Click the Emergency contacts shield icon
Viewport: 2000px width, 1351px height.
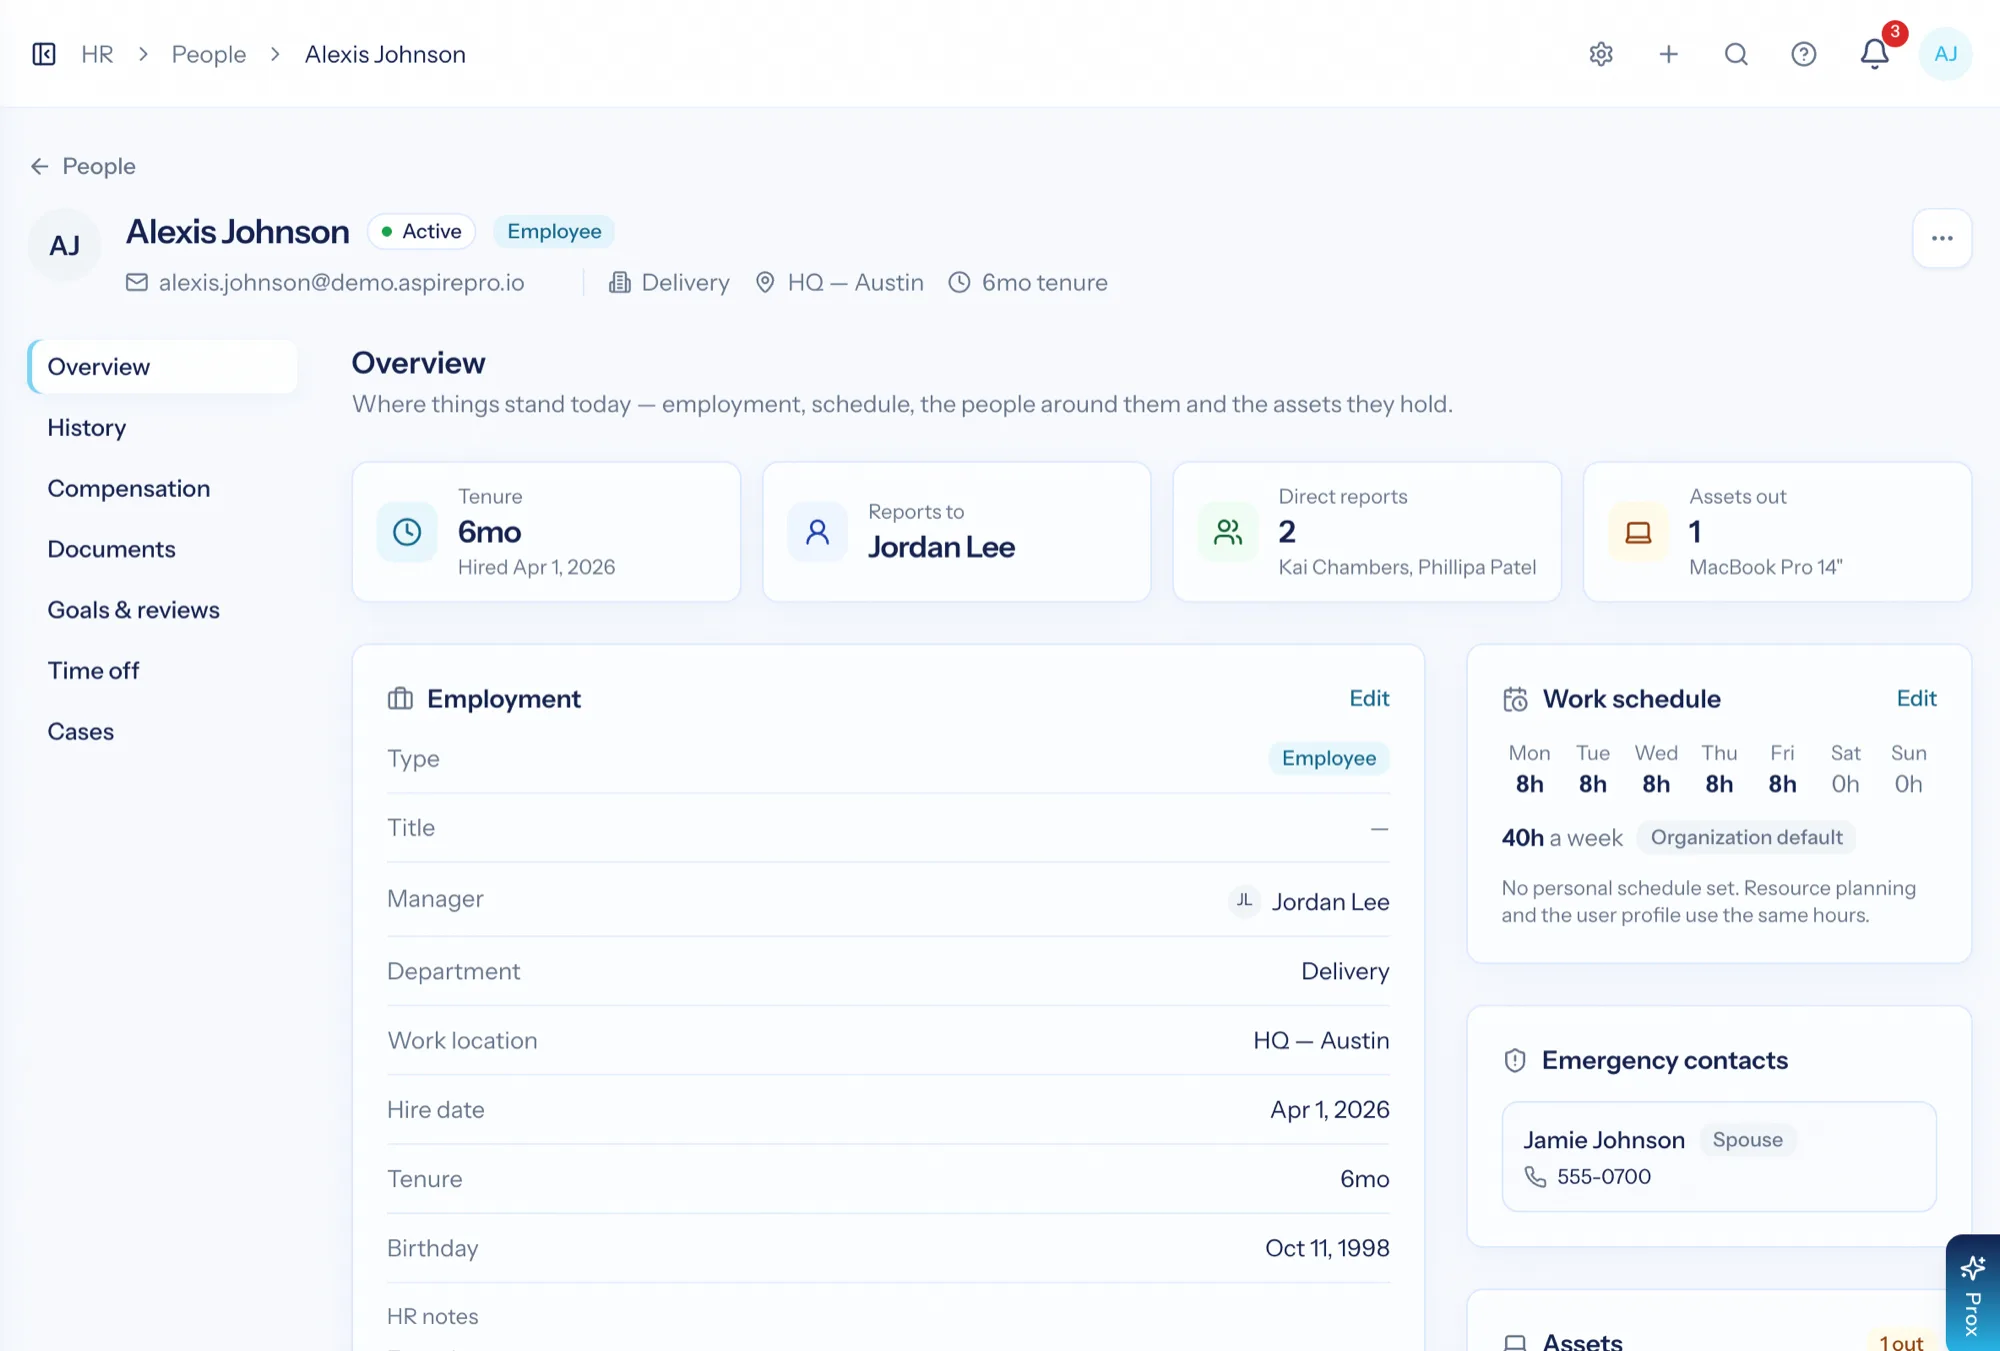point(1515,1060)
